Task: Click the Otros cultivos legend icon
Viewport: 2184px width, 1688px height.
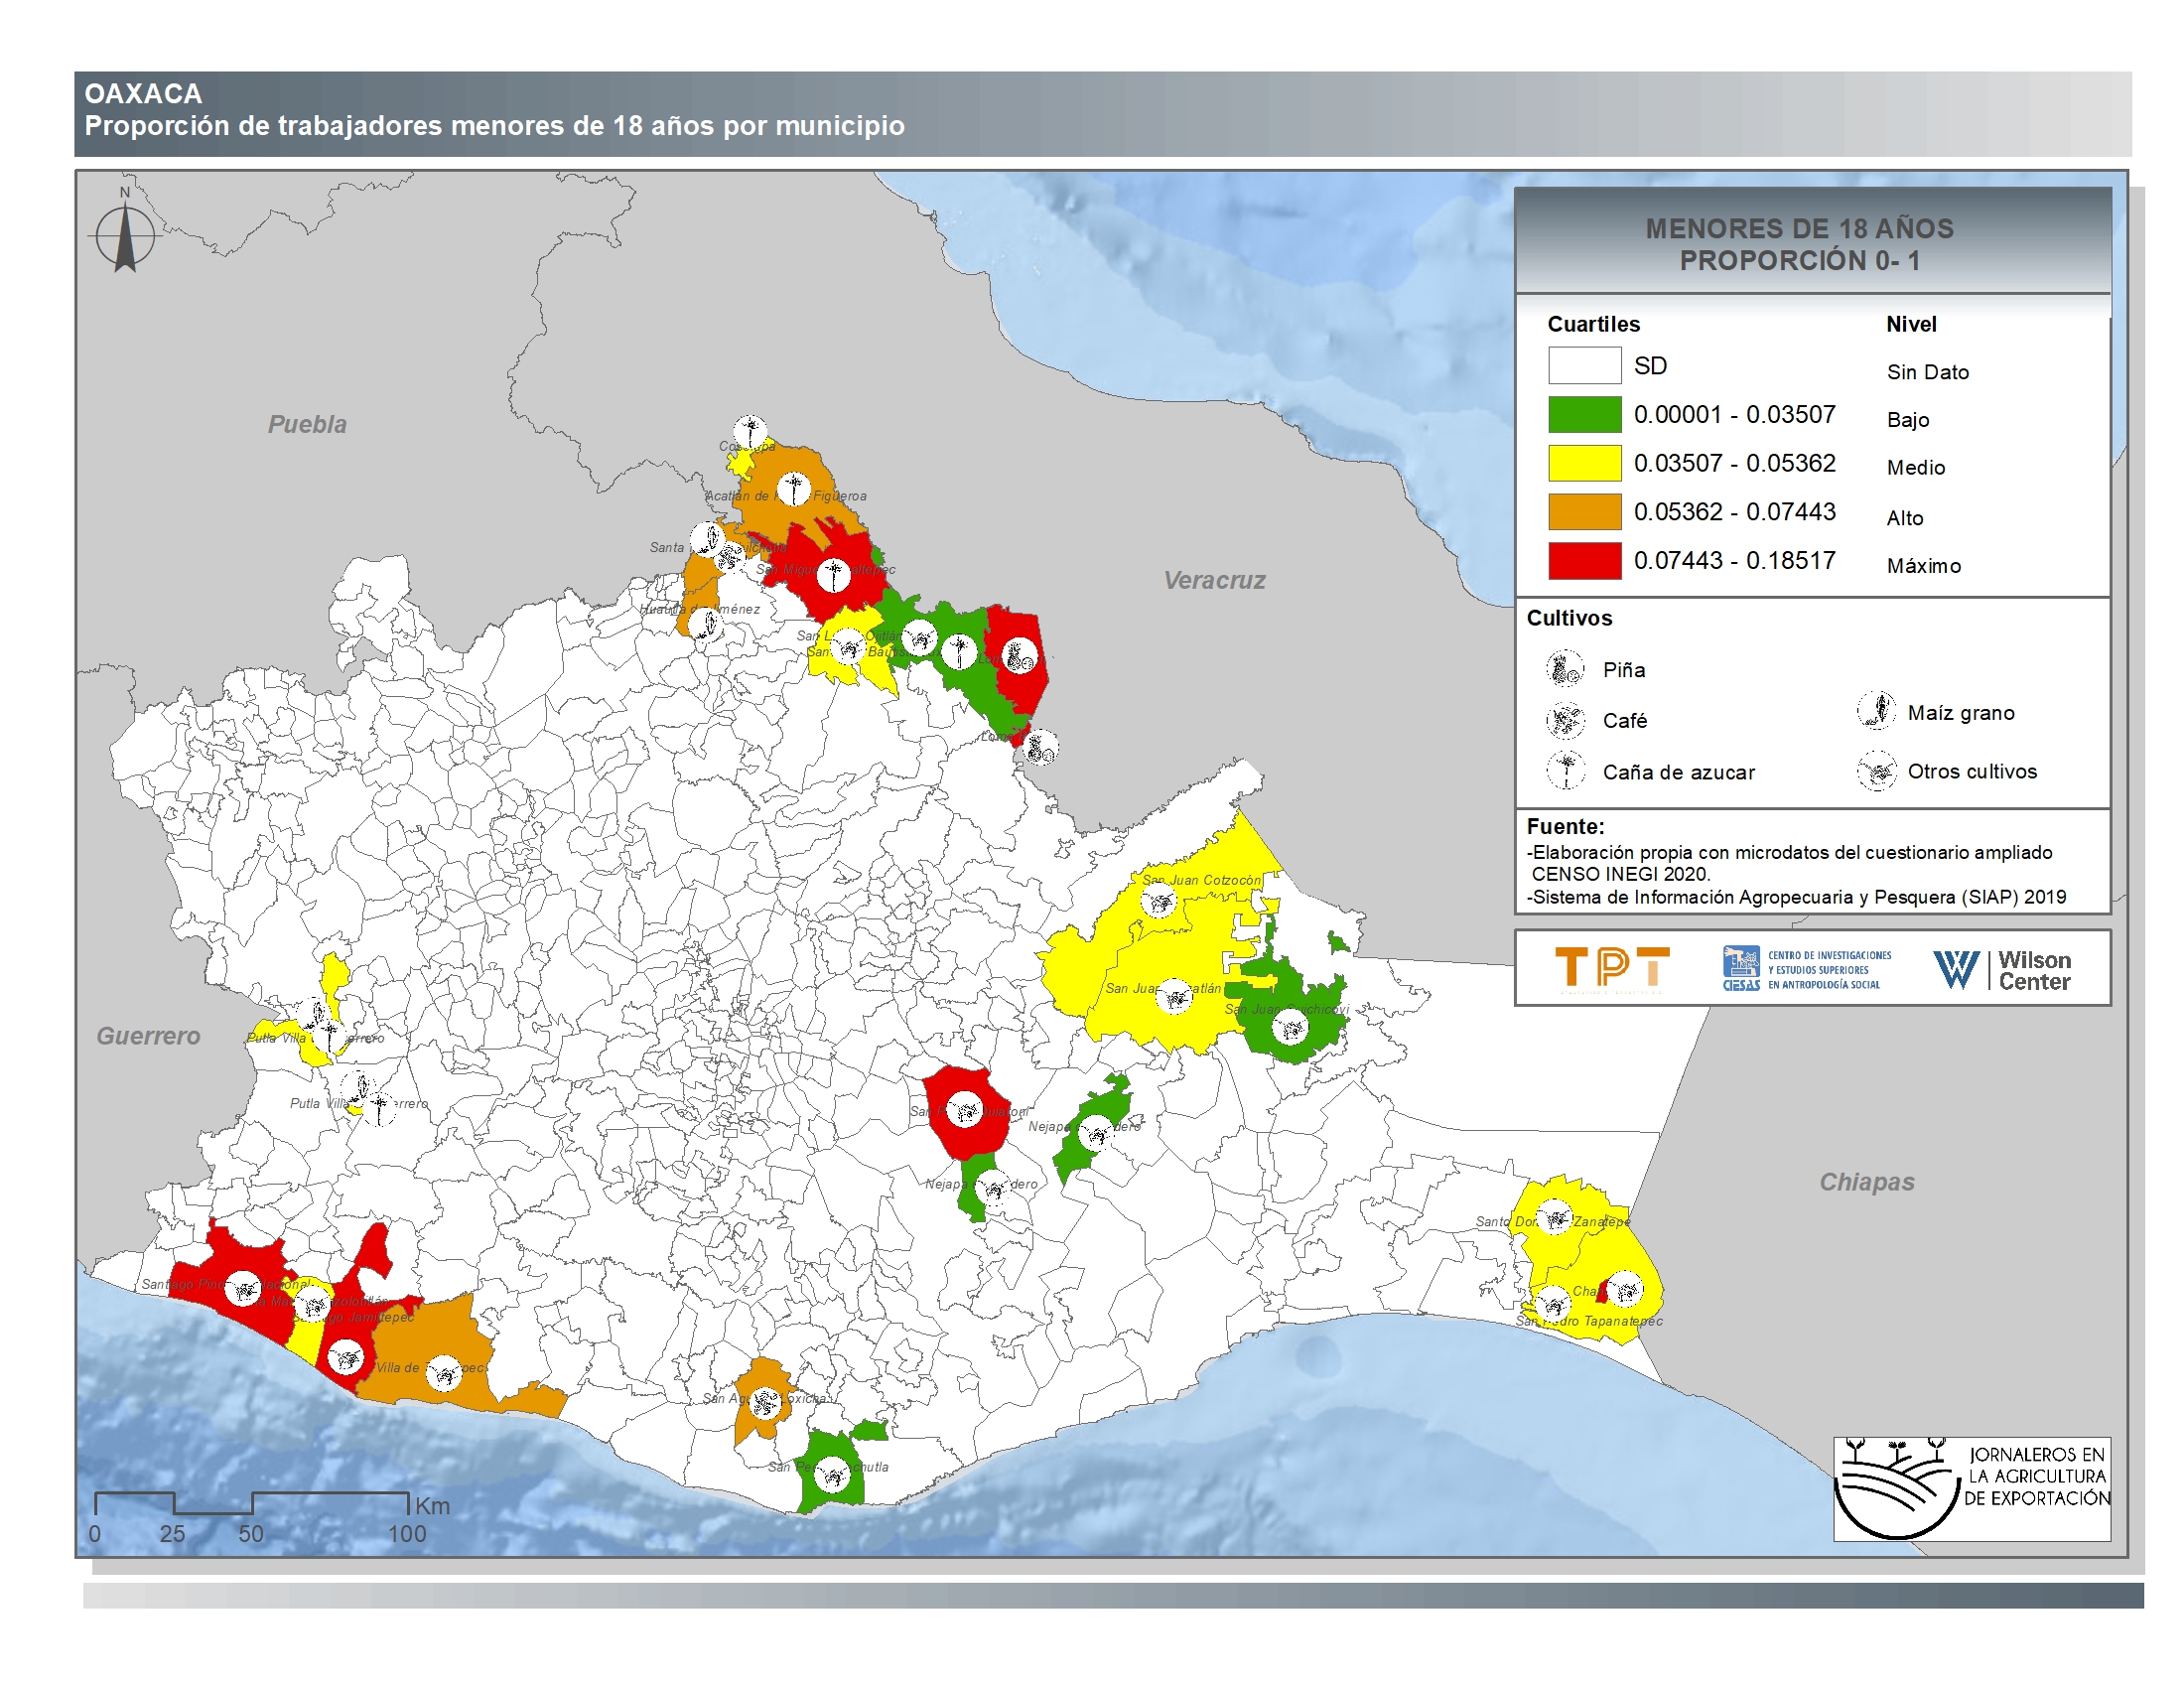Action: click(1876, 770)
